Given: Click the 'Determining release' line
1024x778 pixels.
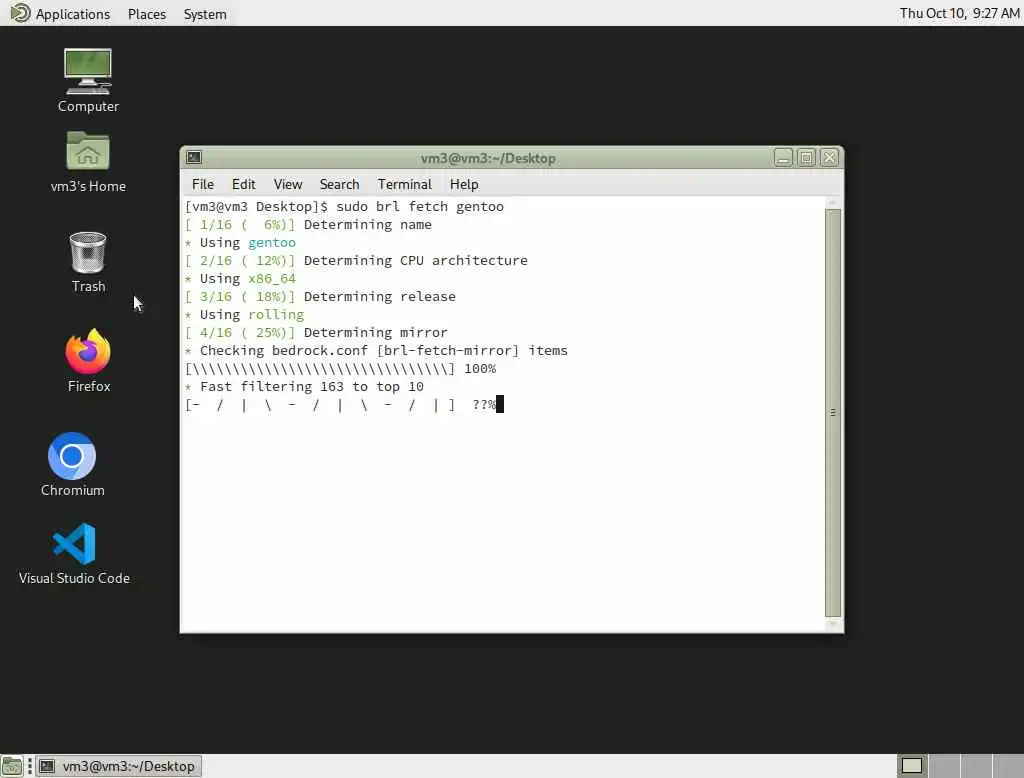Looking at the screenshot, I should pyautogui.click(x=321, y=297).
